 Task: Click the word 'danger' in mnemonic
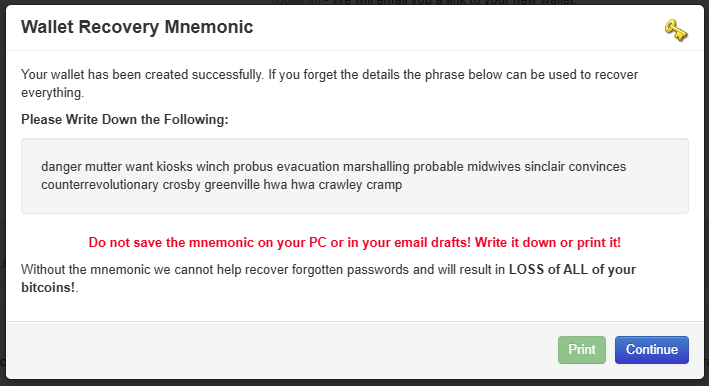click(61, 167)
